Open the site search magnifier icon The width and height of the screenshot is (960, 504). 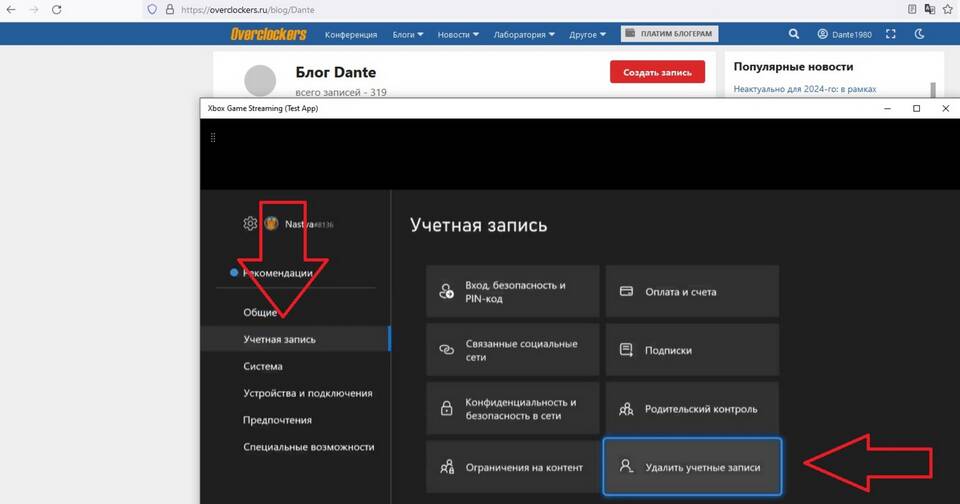[794, 34]
